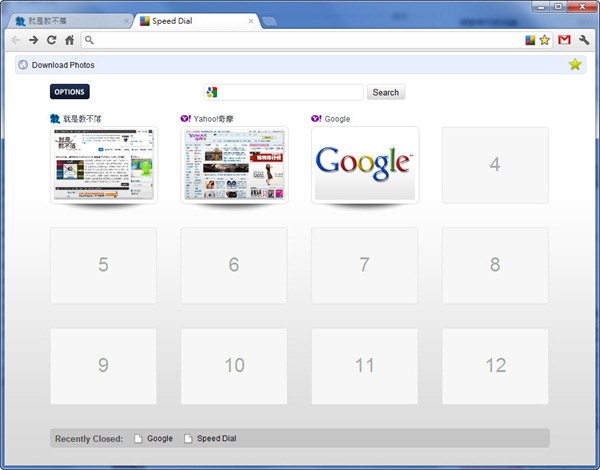Maximize the browser window
This screenshot has width=600, height=470.
tap(558, 7)
